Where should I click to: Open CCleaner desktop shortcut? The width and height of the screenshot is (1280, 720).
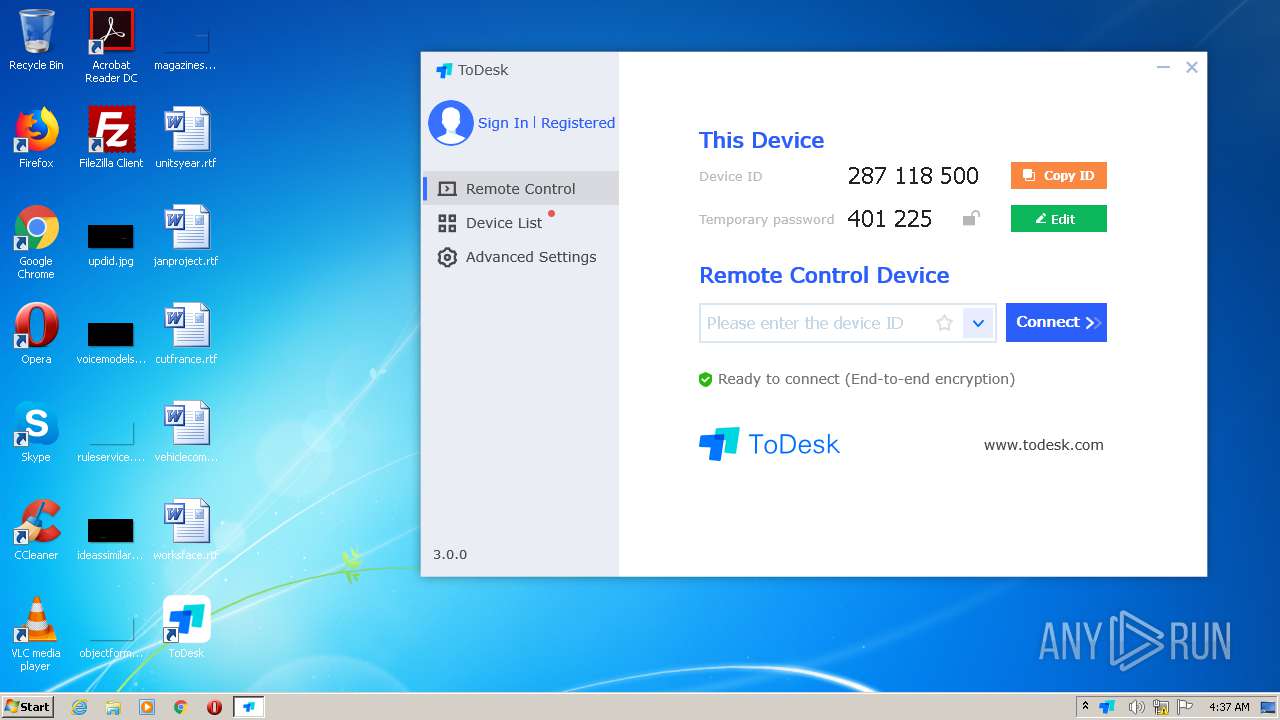point(36,530)
